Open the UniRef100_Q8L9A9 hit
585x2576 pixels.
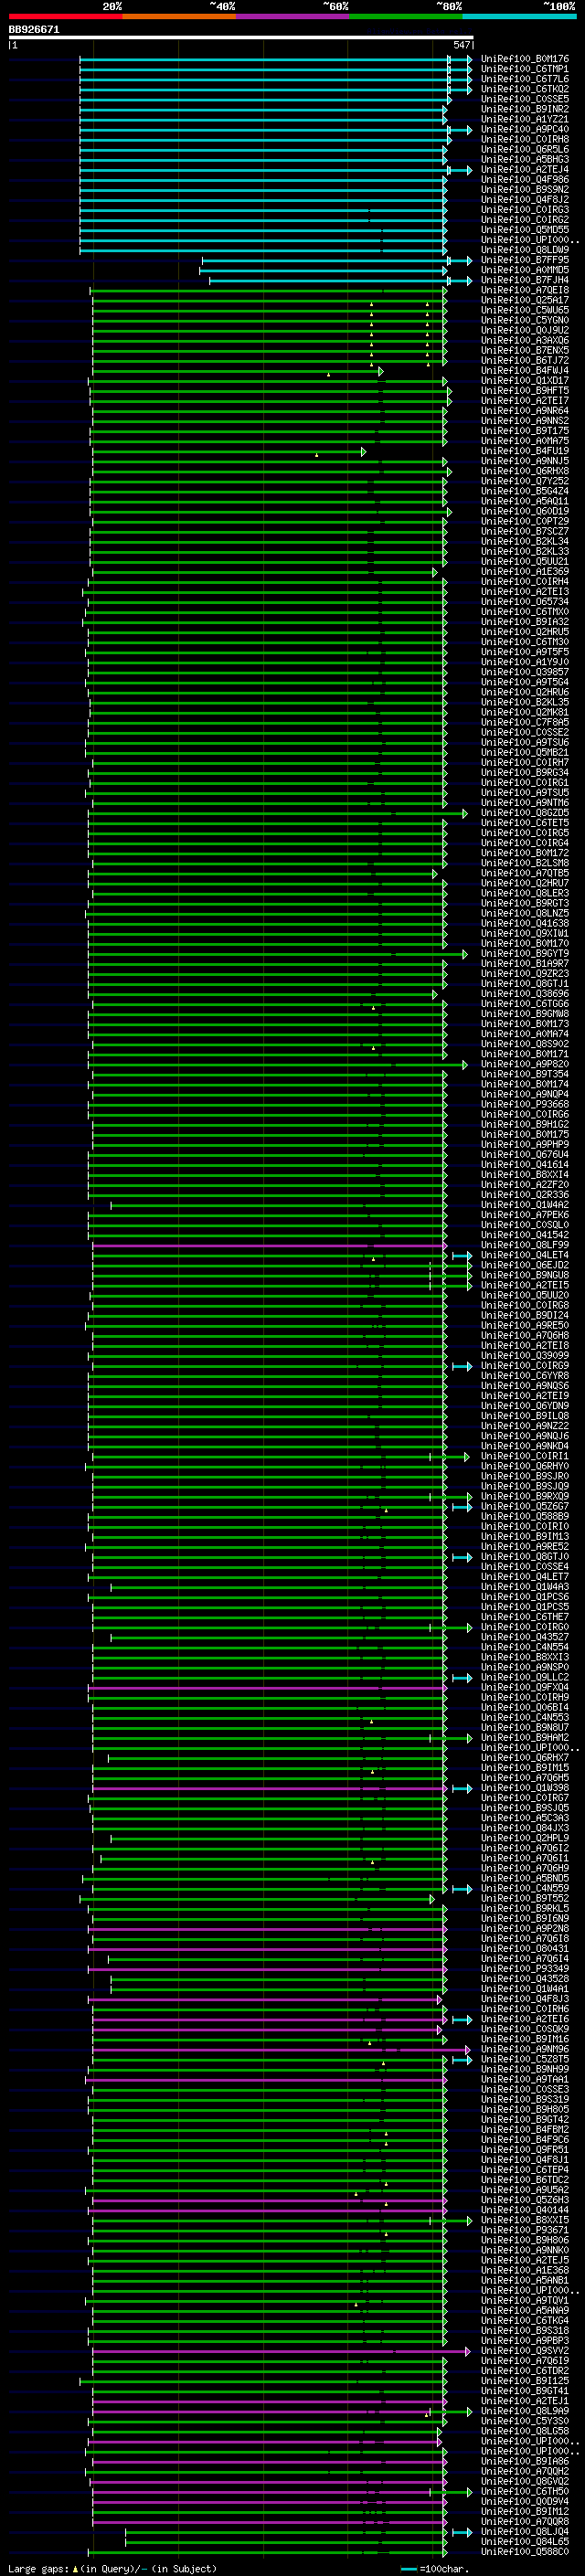tap(524, 2412)
